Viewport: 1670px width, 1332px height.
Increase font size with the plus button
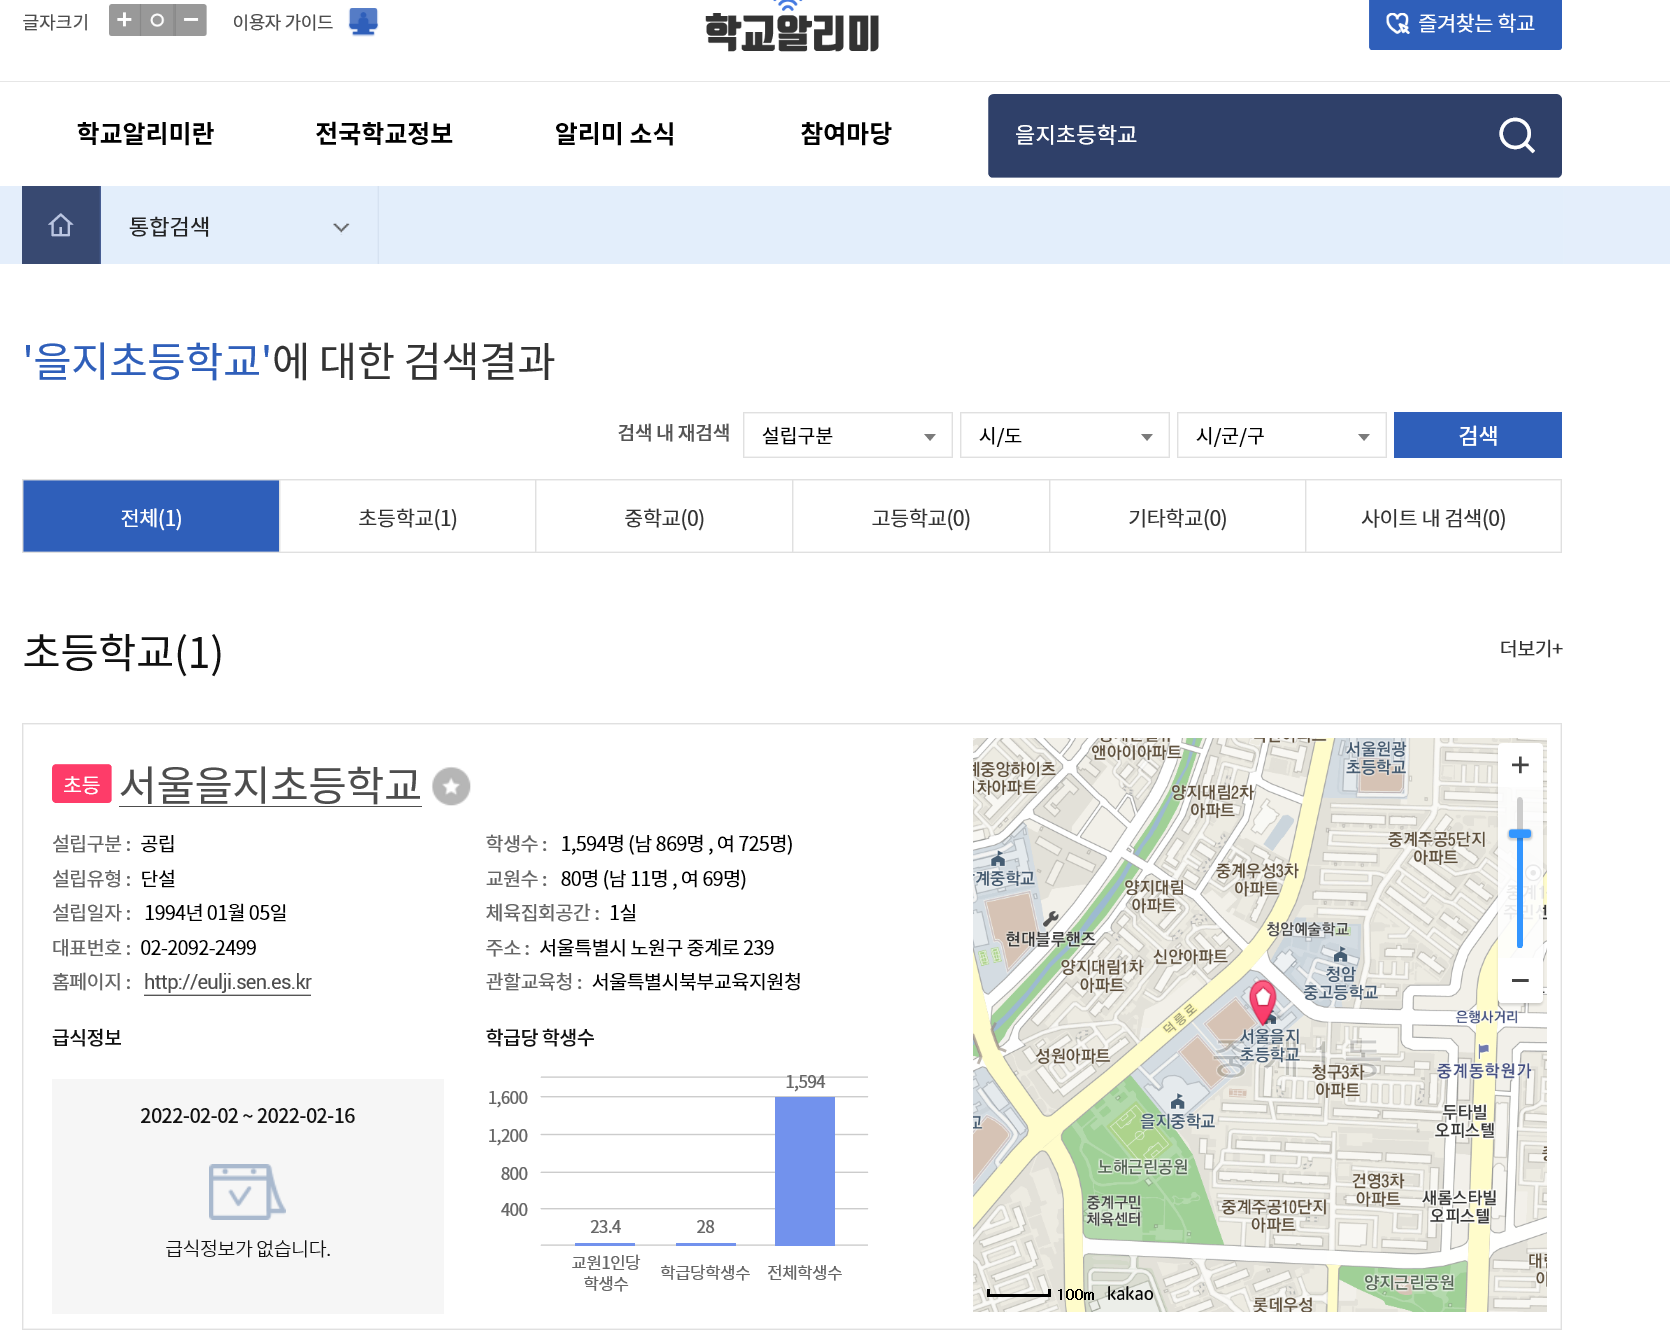(125, 19)
